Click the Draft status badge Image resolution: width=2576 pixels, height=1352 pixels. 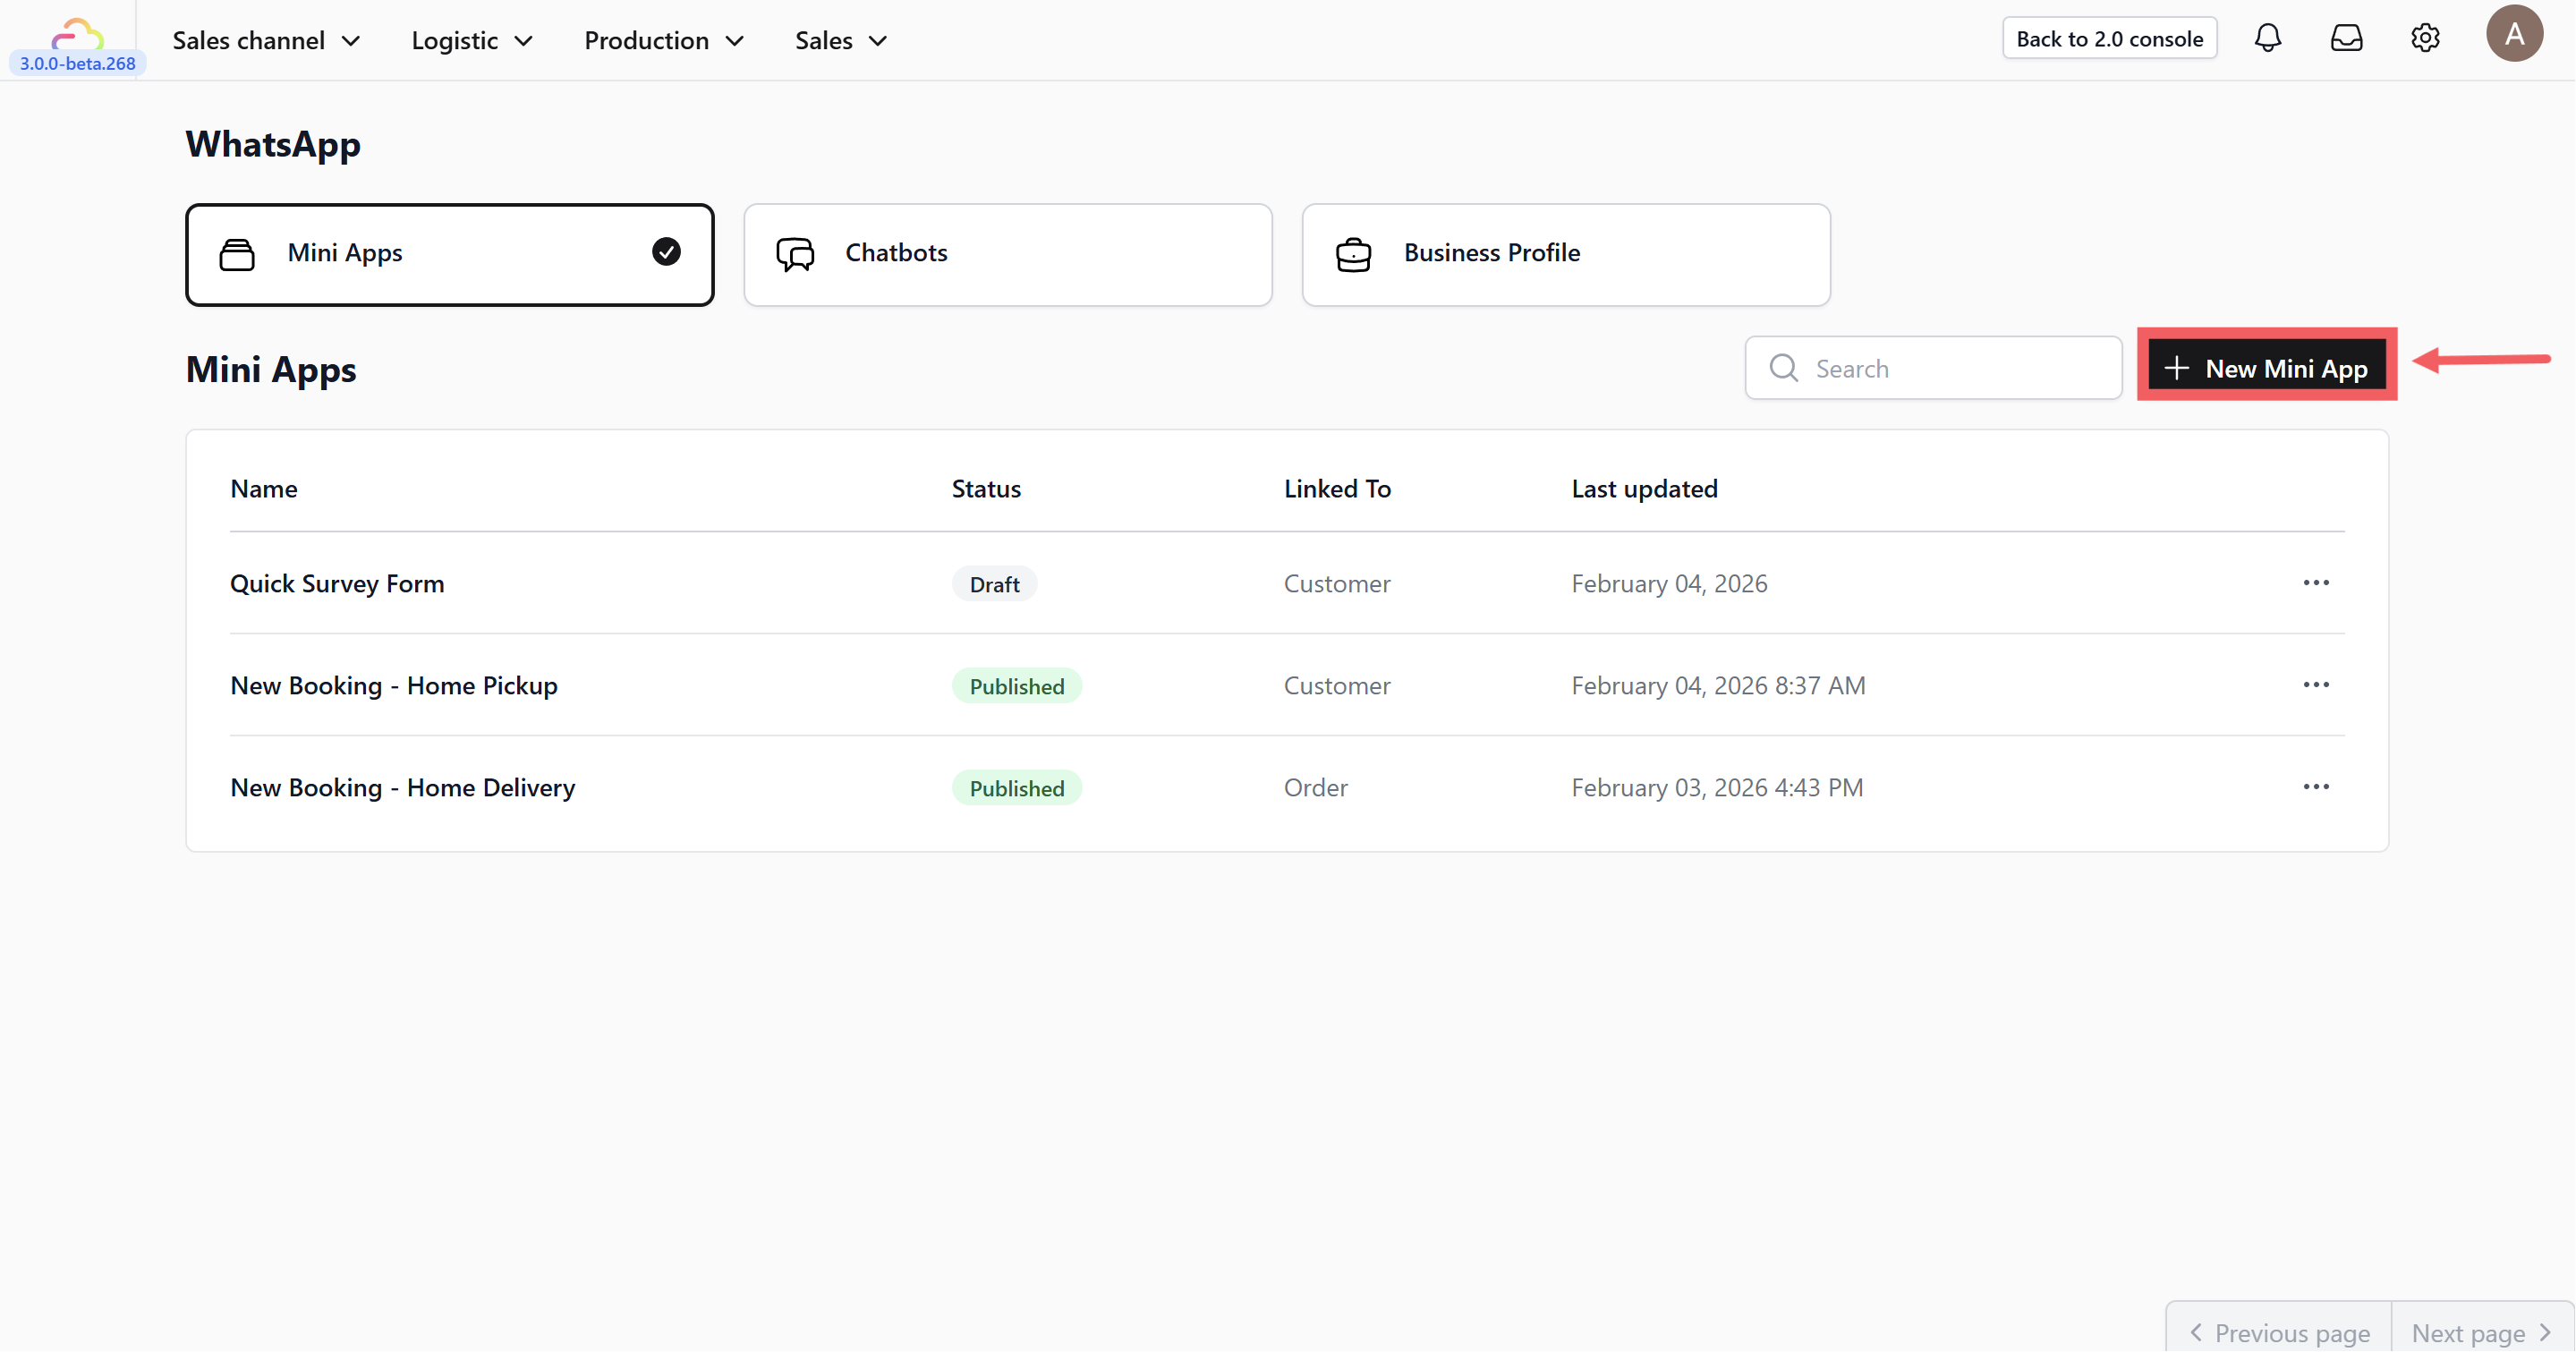coord(994,584)
